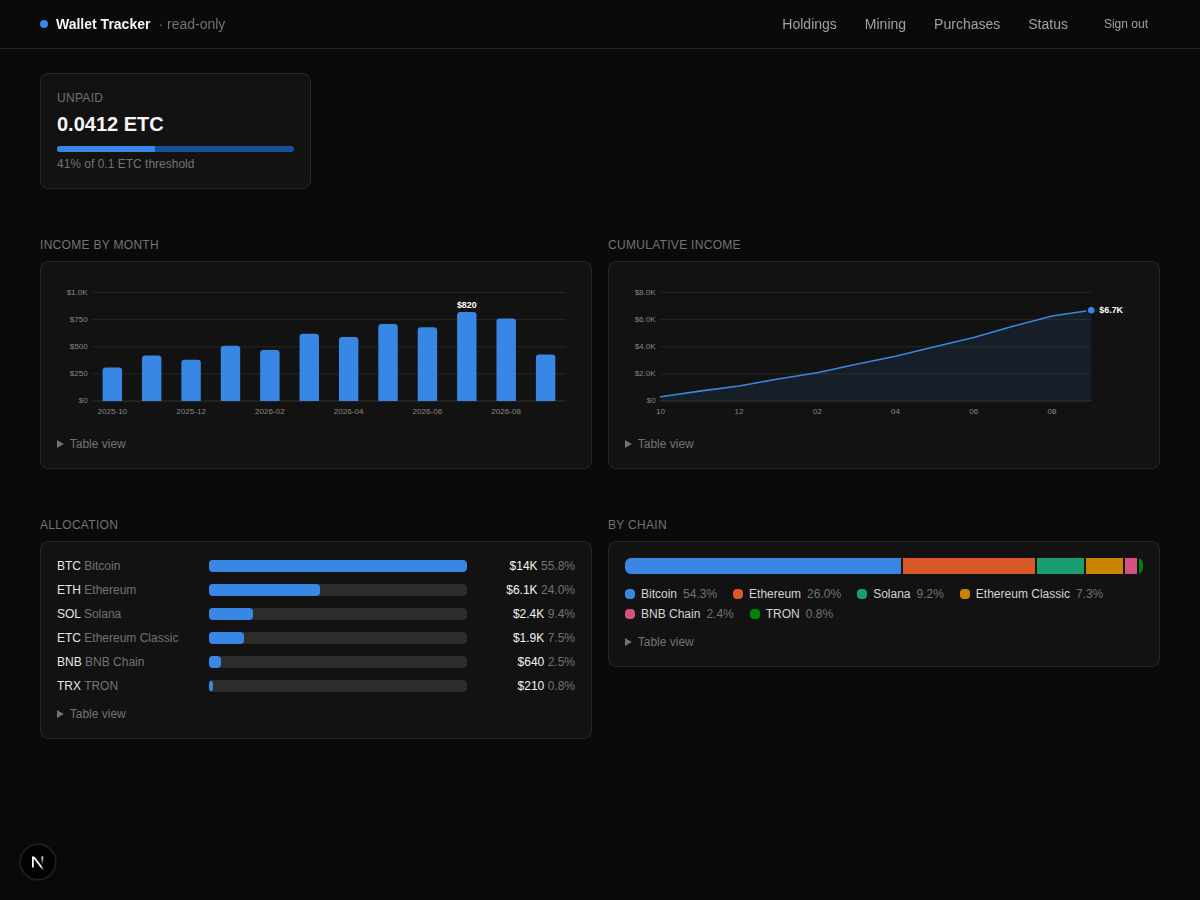Click the blue dot beside Wallet Tracker

tap(44, 24)
